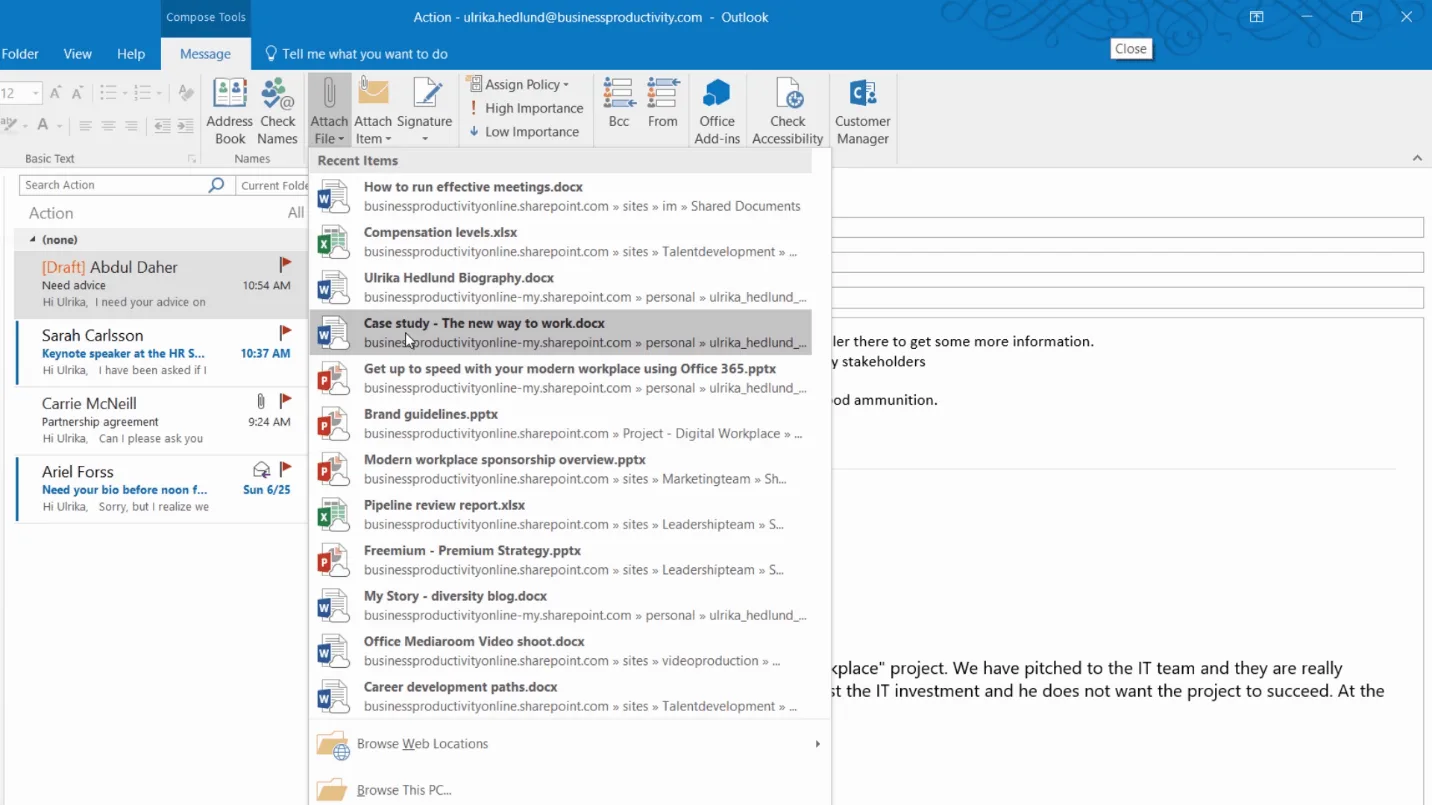Attach Modern workplace sponsorship overview.pptx
Image resolution: width=1432 pixels, height=805 pixels.
point(560,469)
